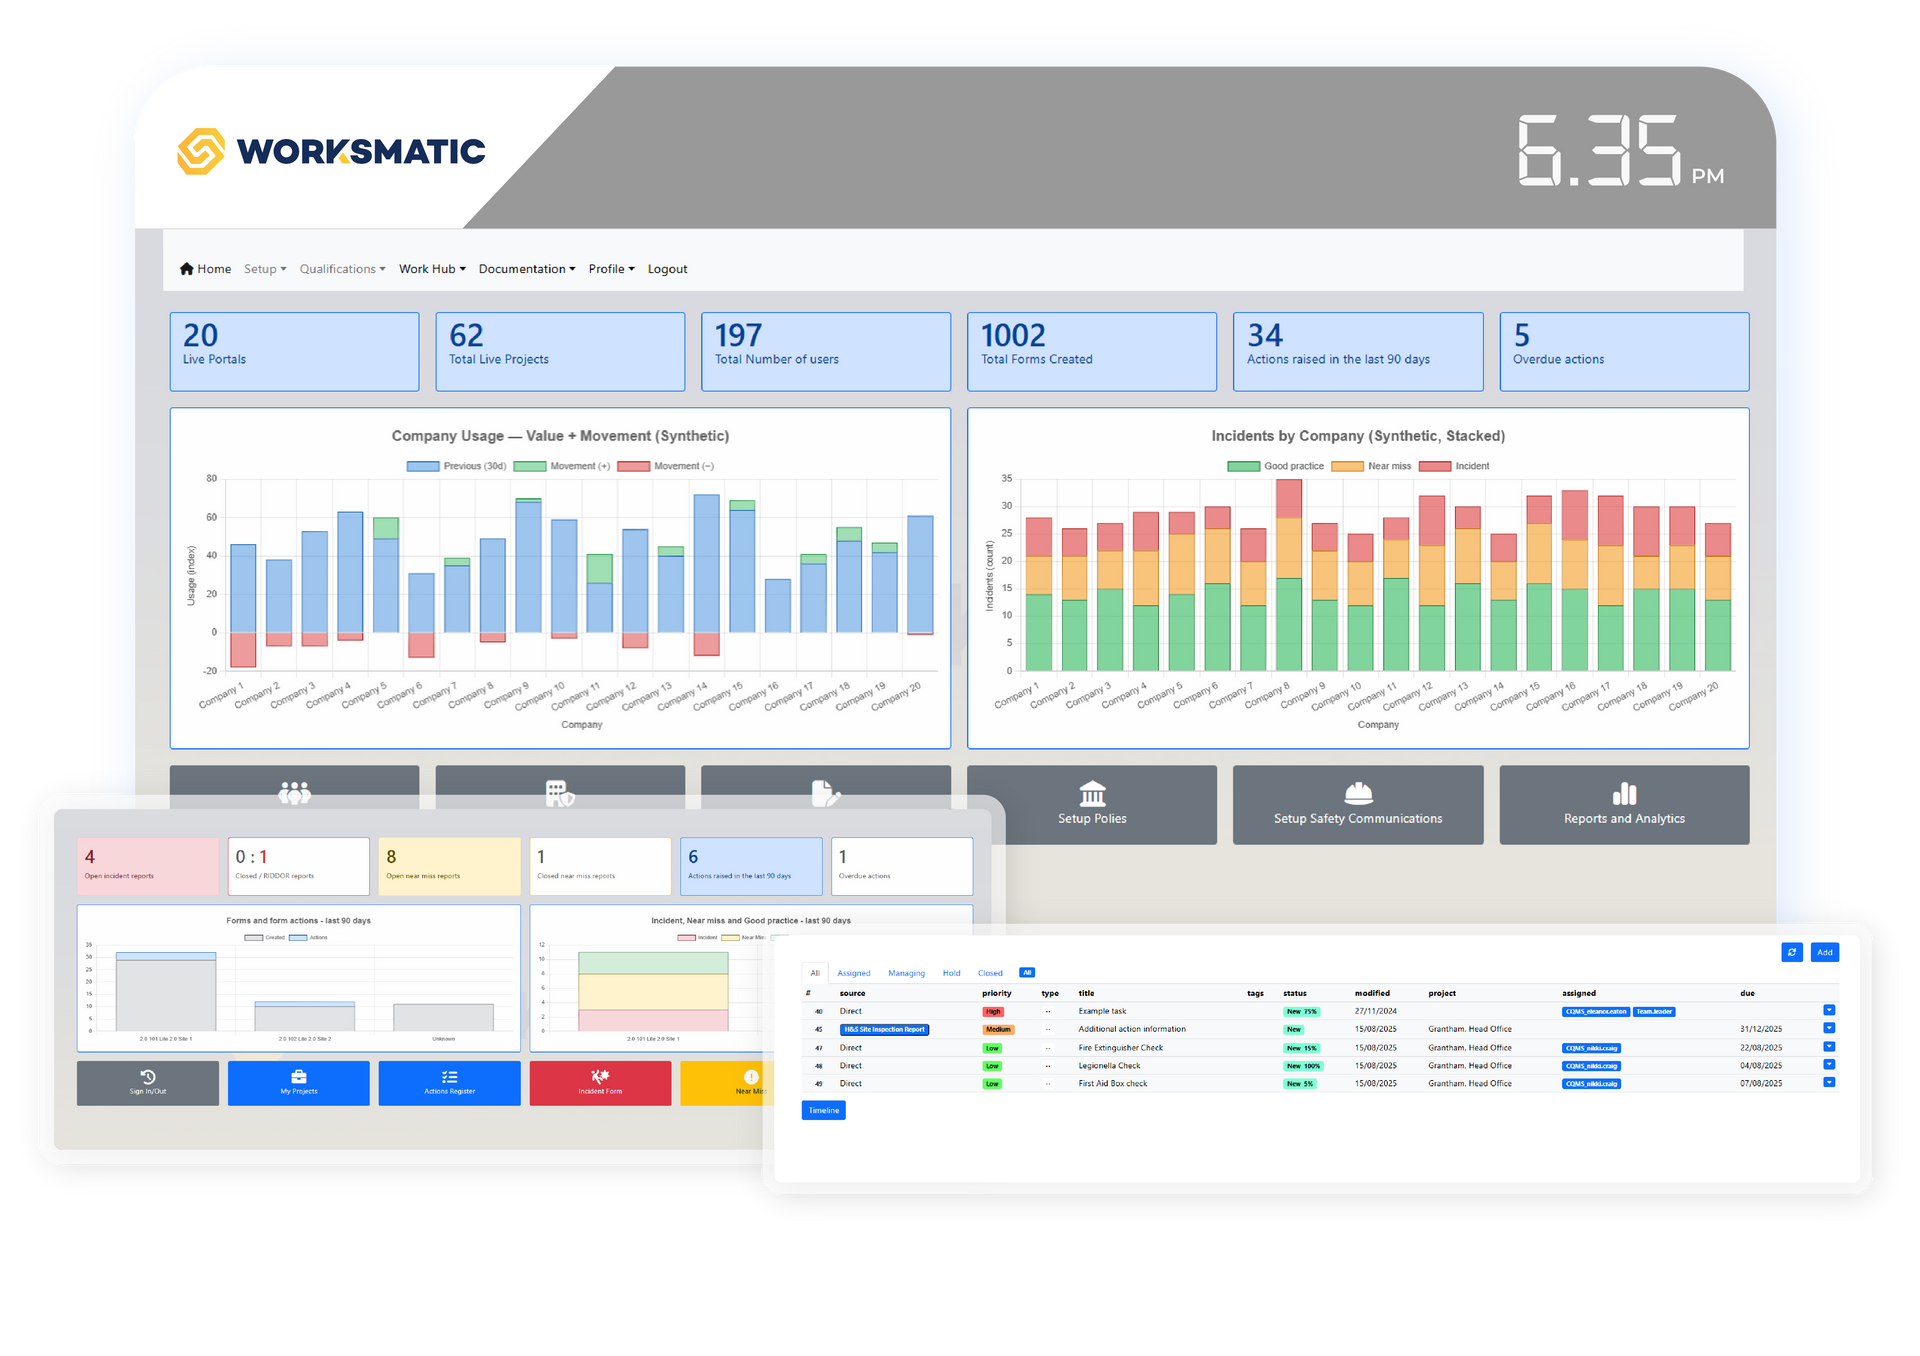This screenshot has height=1356, width=1920.
Task: Click the Incident legend color swatch
Action: pos(1434,466)
